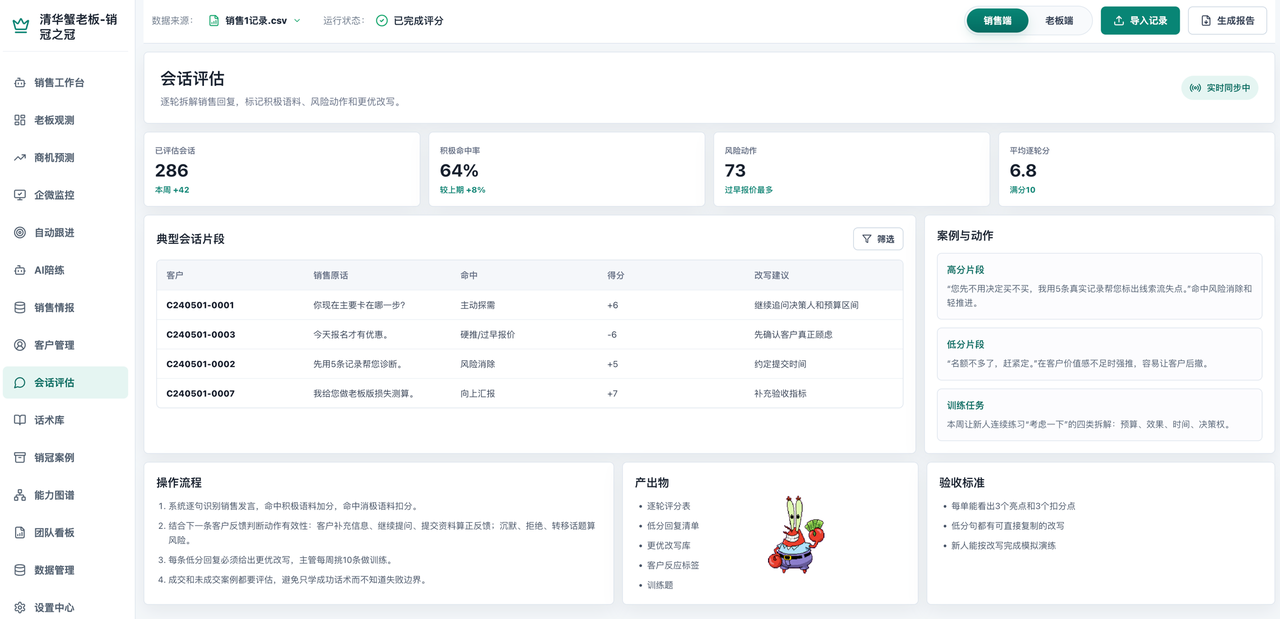Viewport: 1280px width, 619px height.
Task: Open the 低分片段 case card
Action: pos(1099,354)
